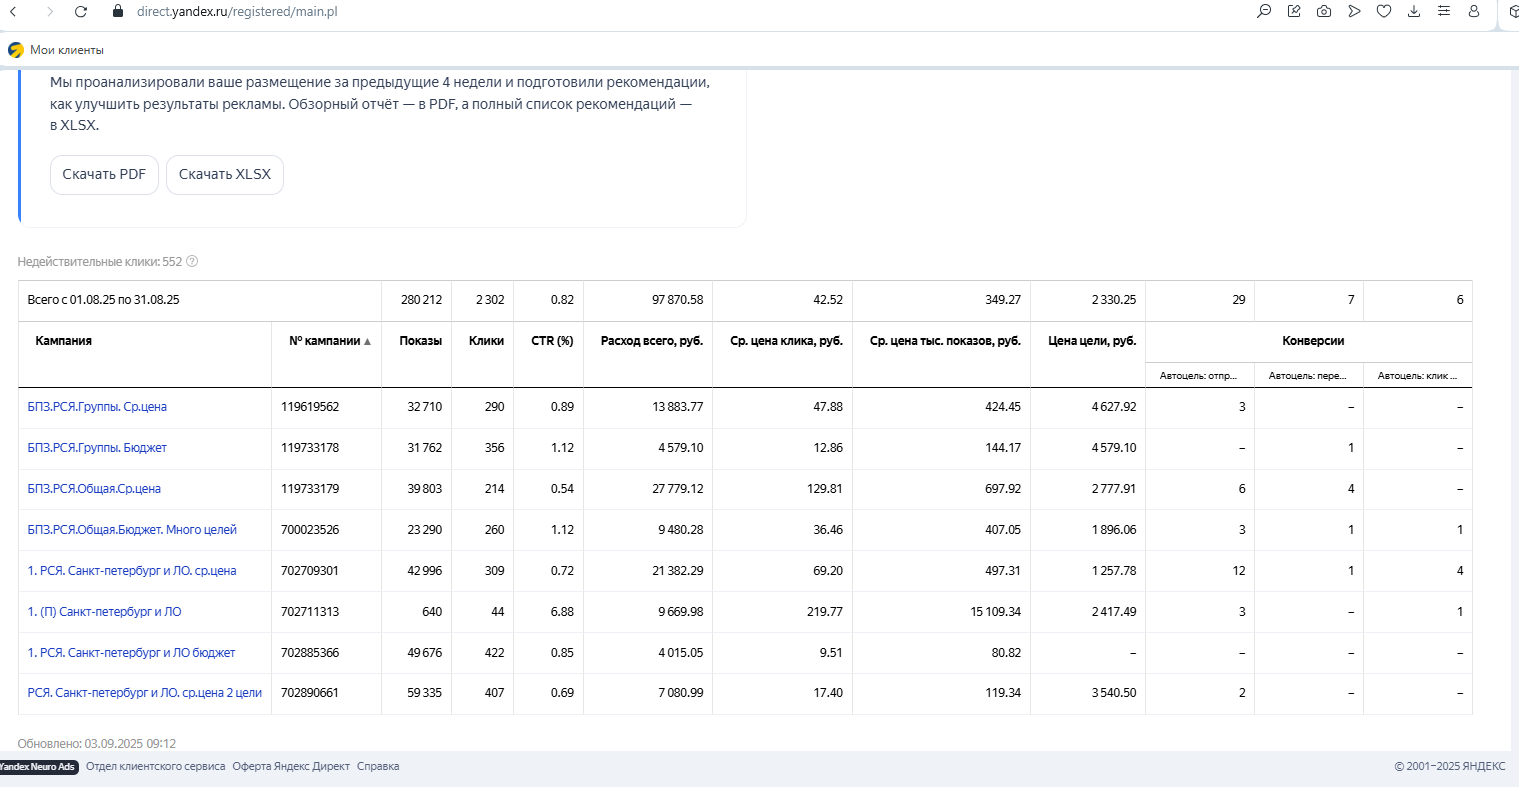
Task: Click the paper-plane send icon
Action: tap(1354, 12)
